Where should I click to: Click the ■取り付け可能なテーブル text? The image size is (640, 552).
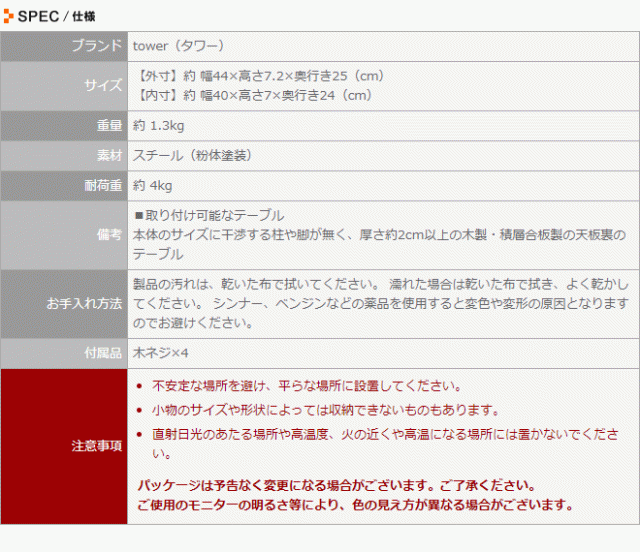[x=209, y=216]
